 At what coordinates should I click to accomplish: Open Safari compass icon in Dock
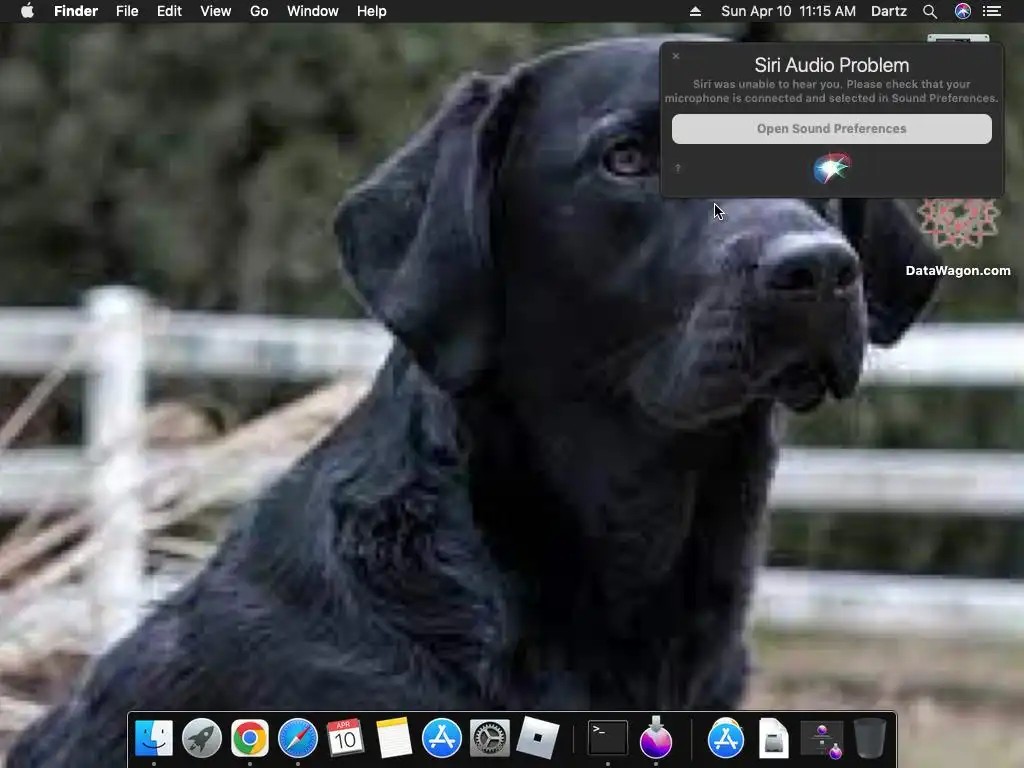[x=298, y=738]
